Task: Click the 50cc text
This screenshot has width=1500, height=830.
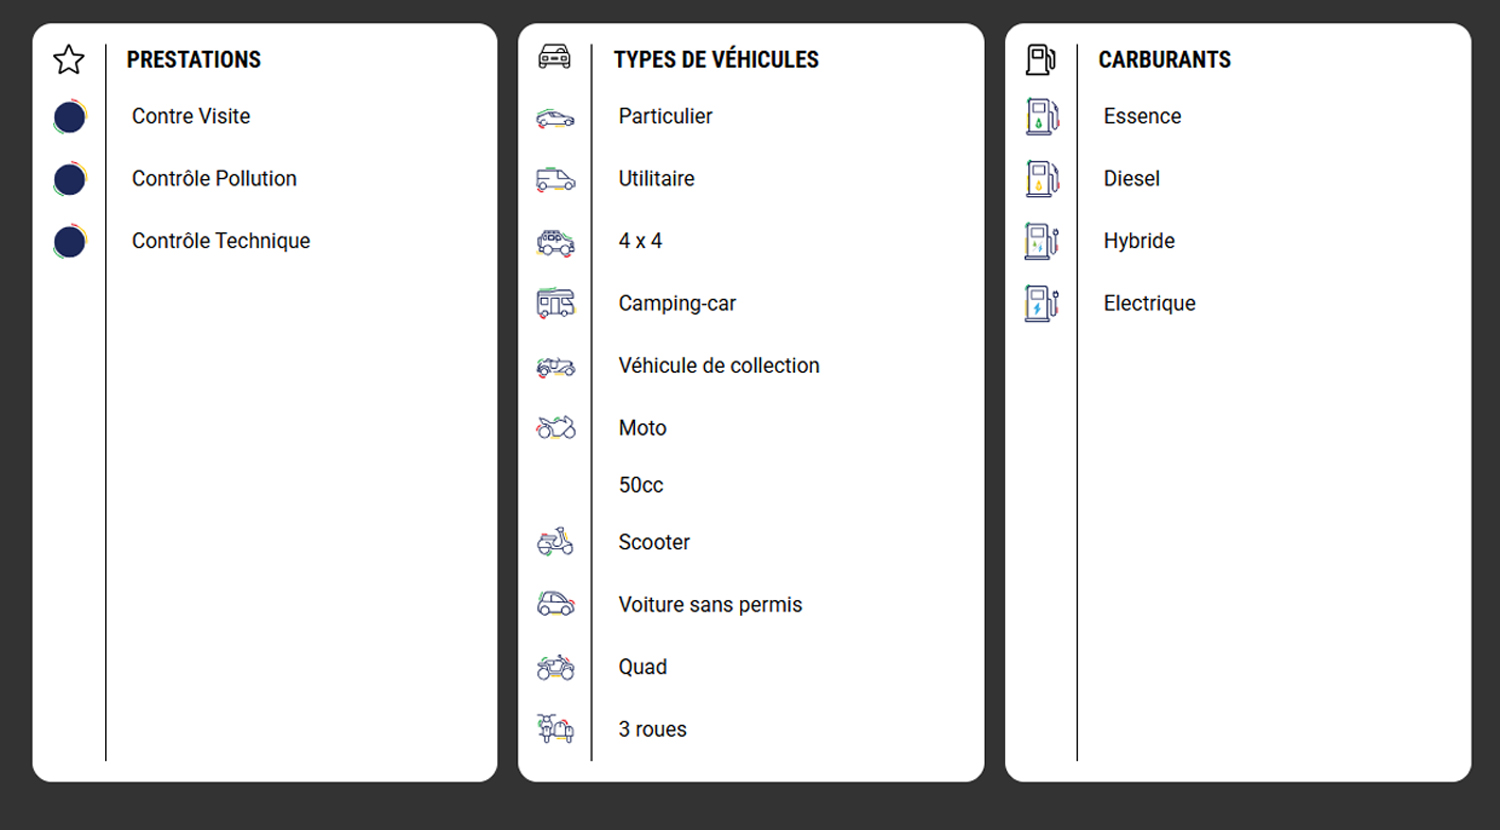Action: click(x=641, y=485)
